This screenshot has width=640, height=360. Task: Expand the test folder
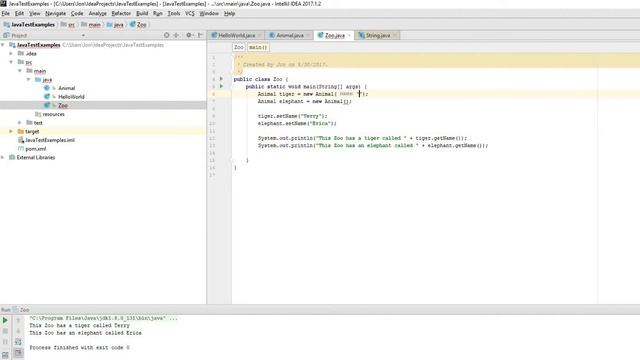(20, 122)
